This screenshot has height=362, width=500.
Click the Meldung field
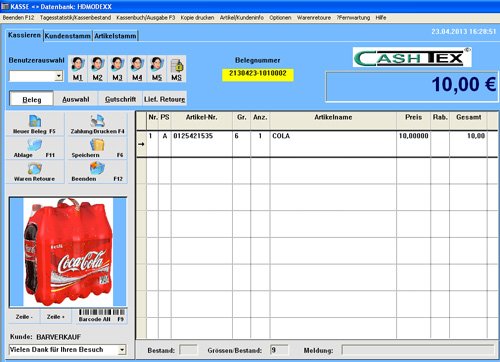tap(418, 350)
